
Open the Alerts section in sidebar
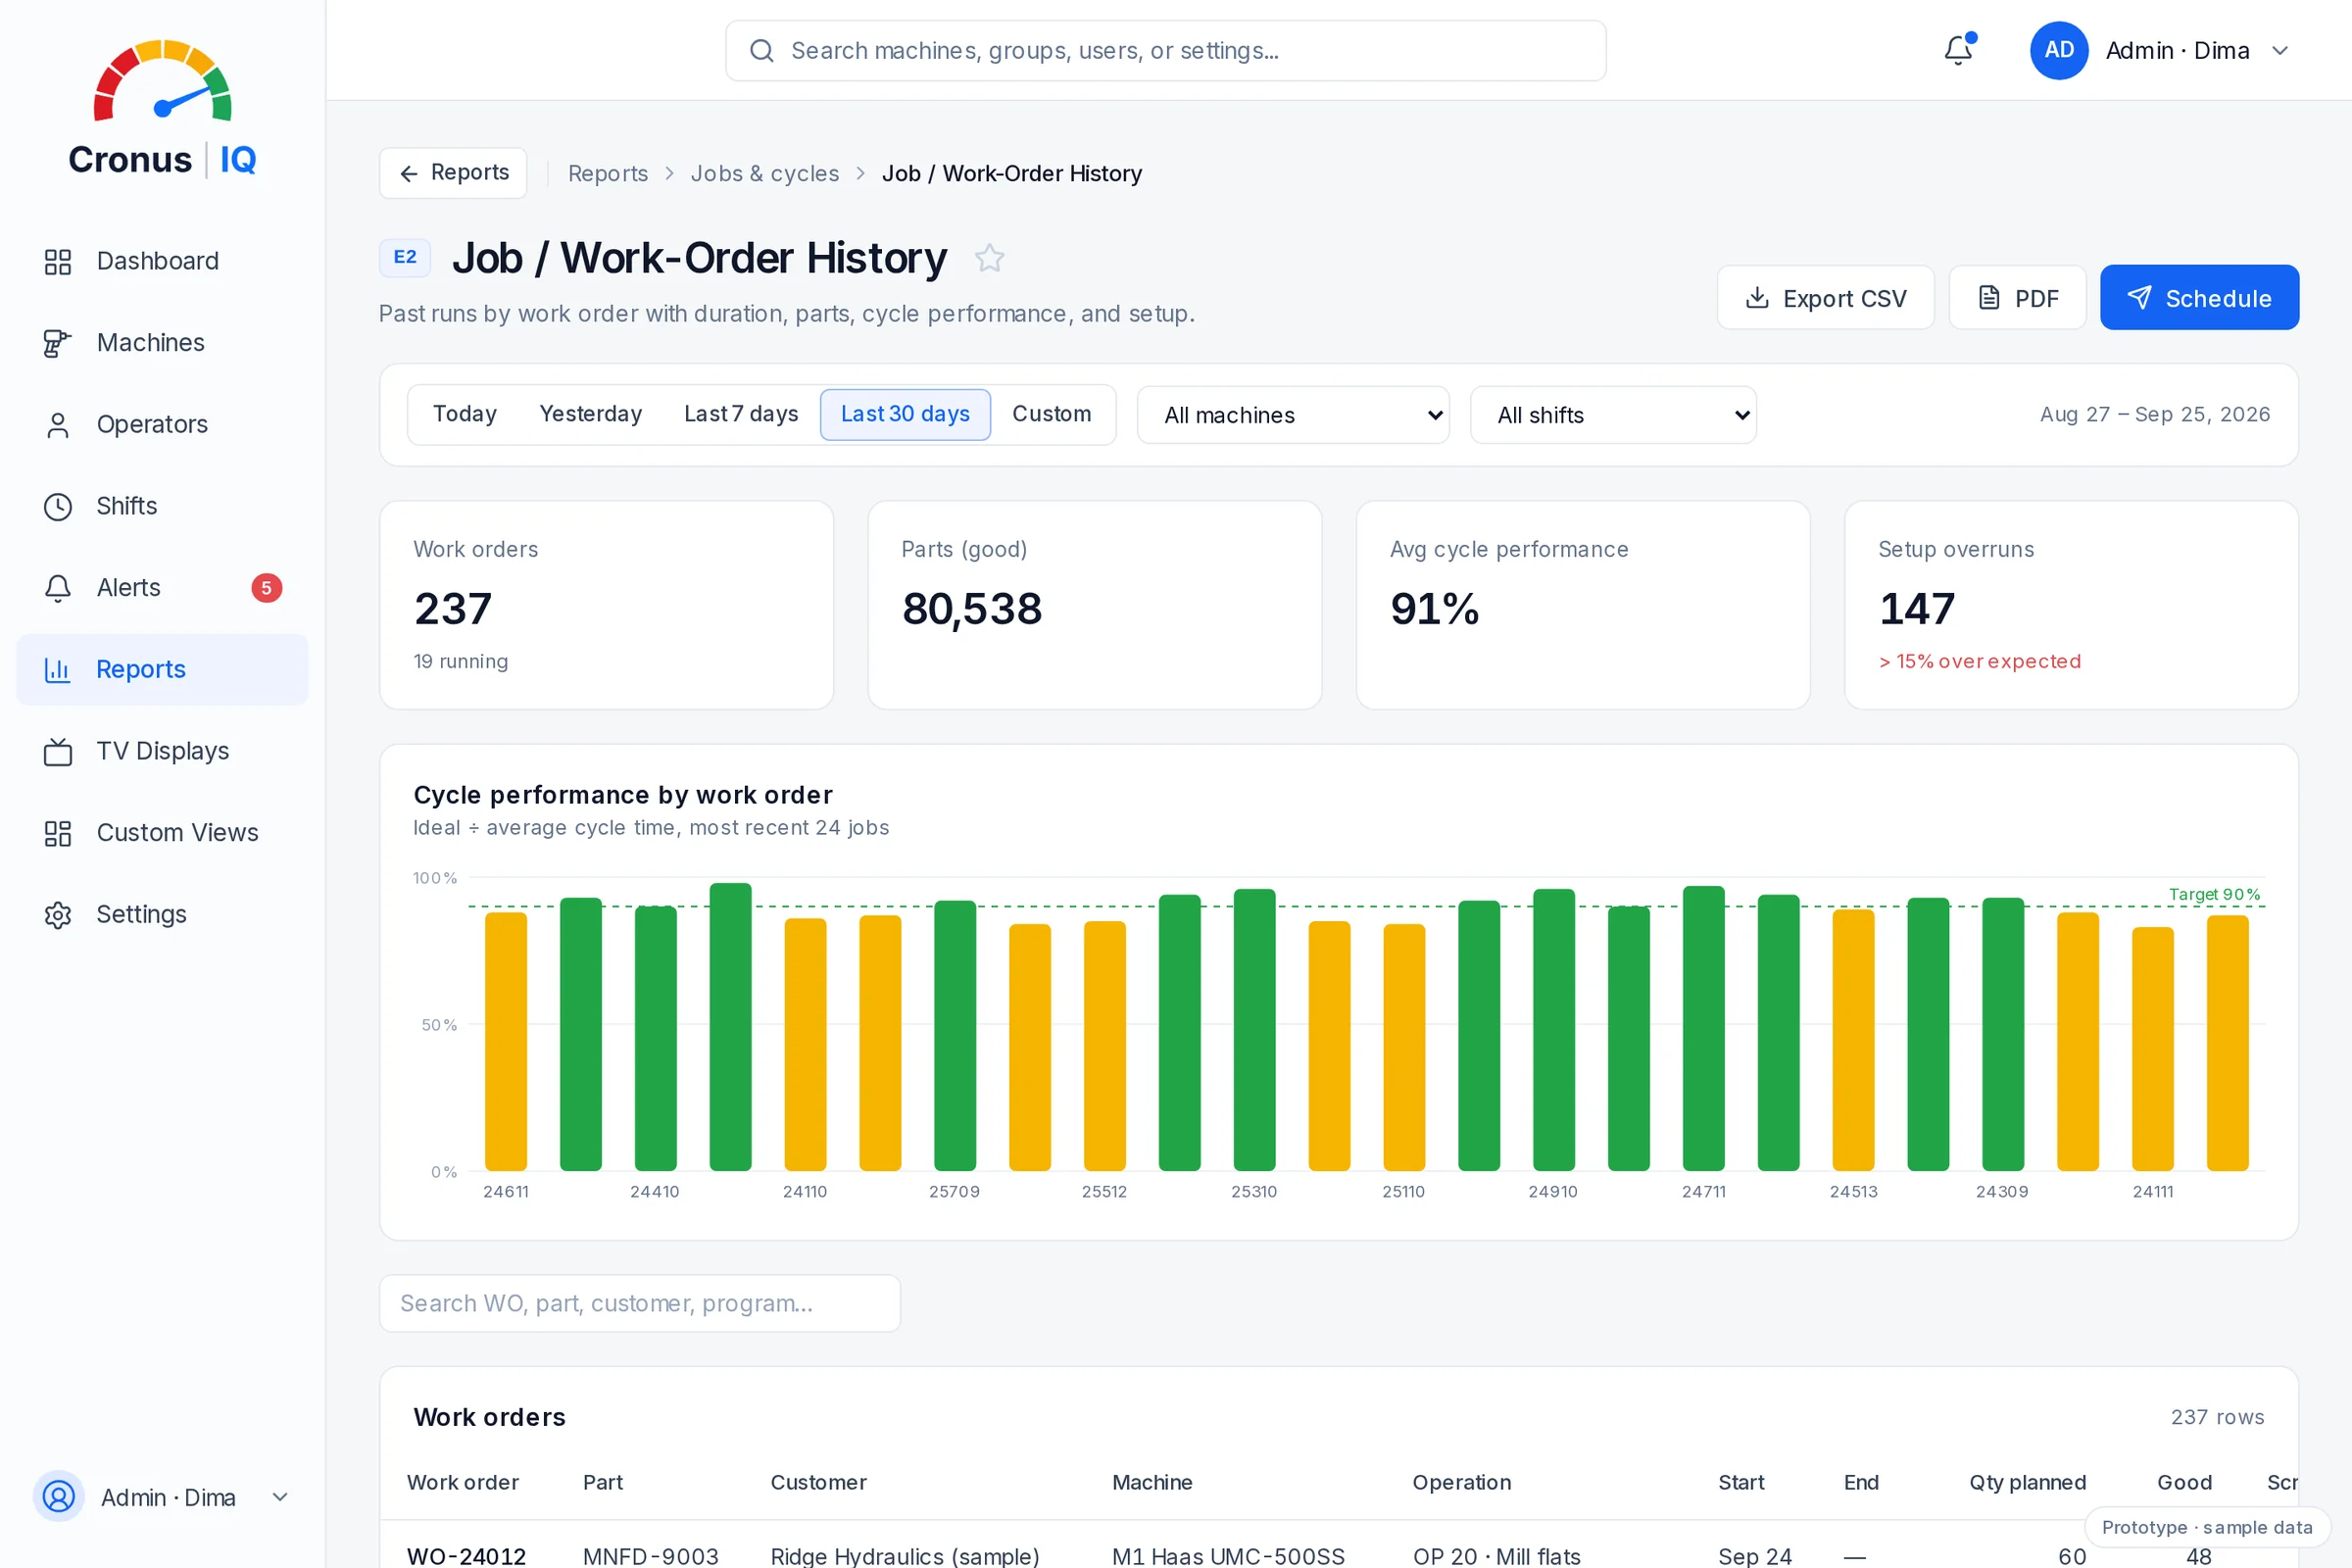tap(162, 588)
